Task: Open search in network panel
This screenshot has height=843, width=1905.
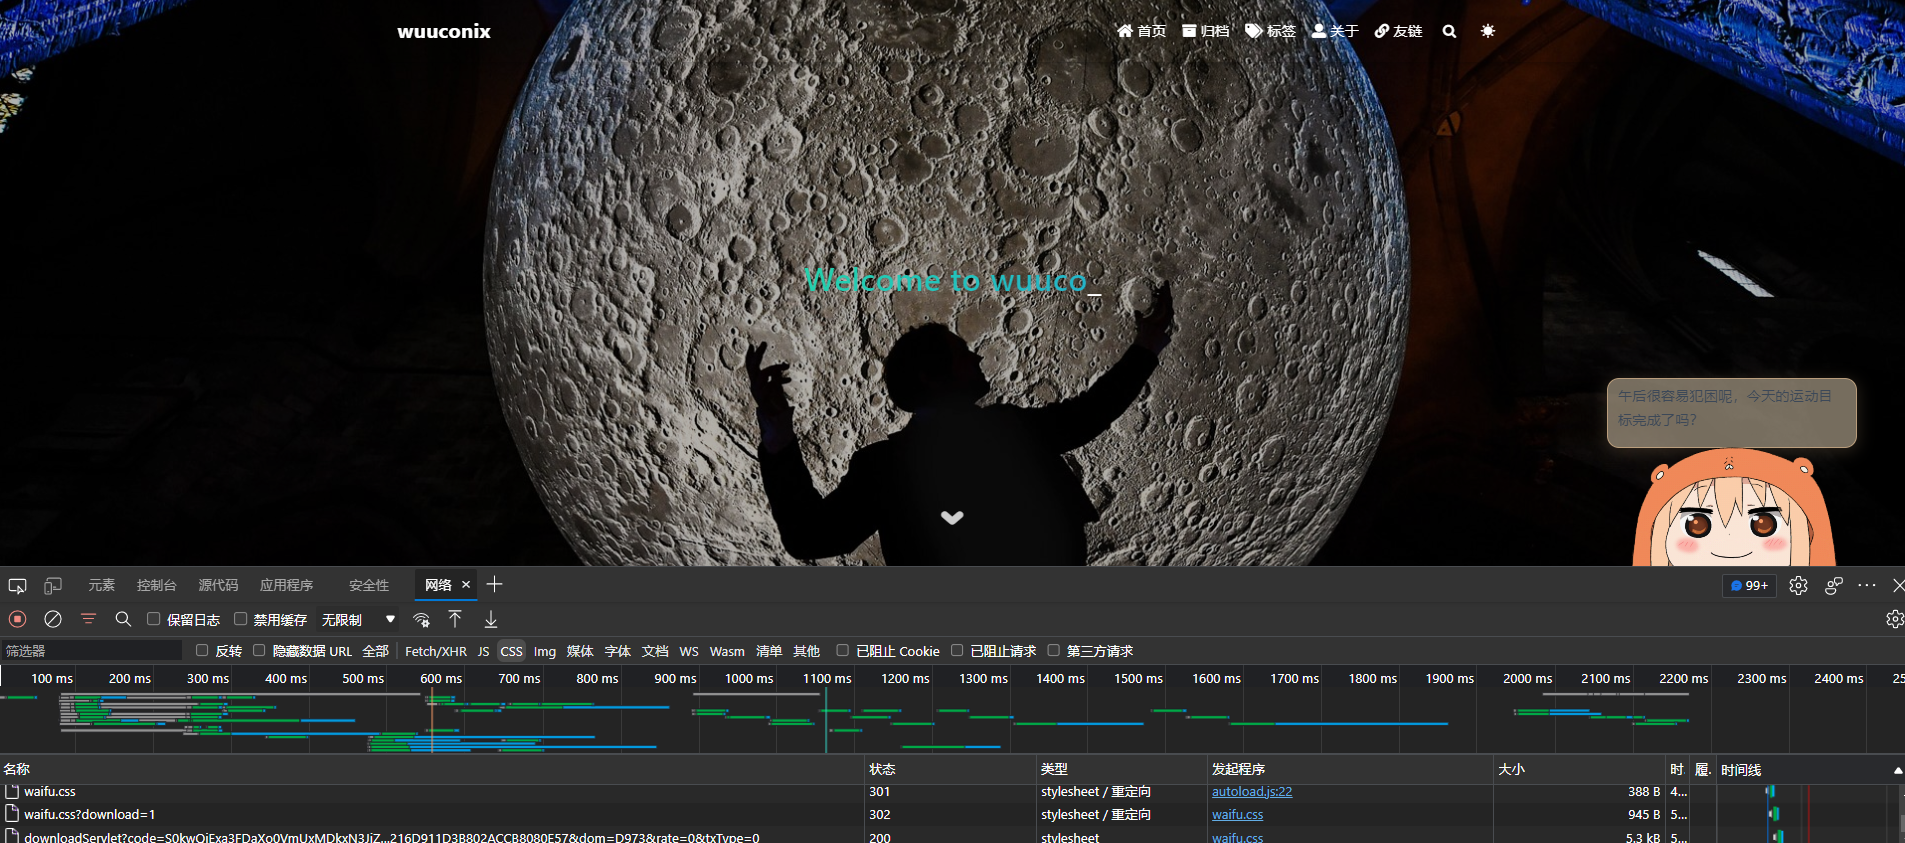Action: click(123, 619)
